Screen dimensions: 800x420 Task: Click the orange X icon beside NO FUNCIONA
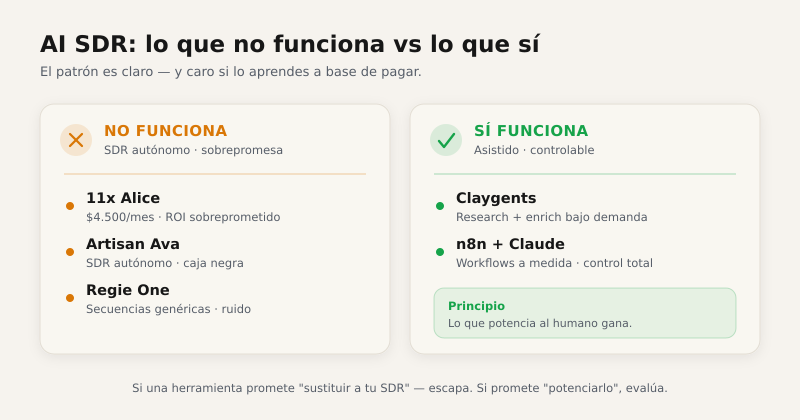click(x=76, y=140)
